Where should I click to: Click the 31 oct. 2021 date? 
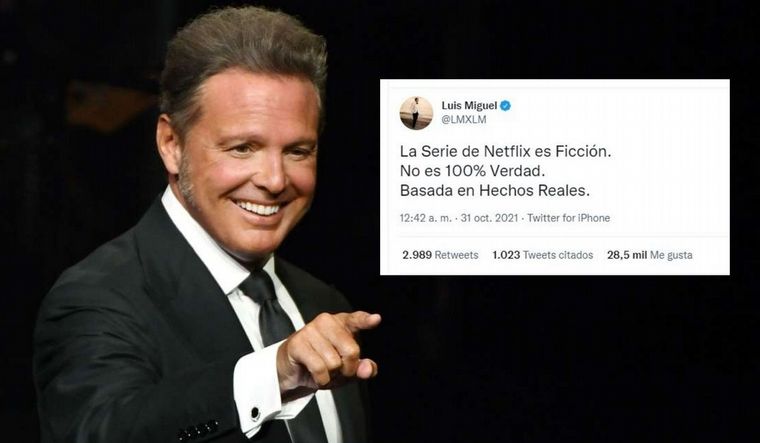click(490, 218)
